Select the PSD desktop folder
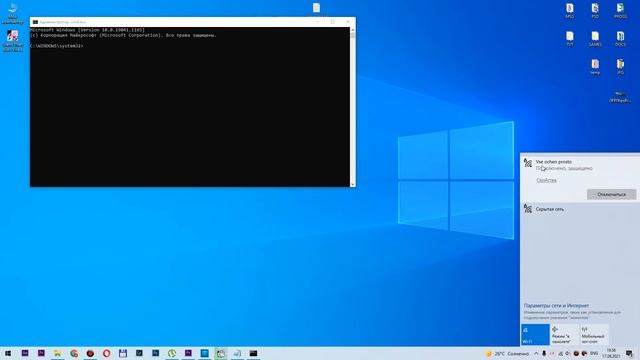Image resolution: width=640 pixels, height=360 pixels. pos(595,11)
